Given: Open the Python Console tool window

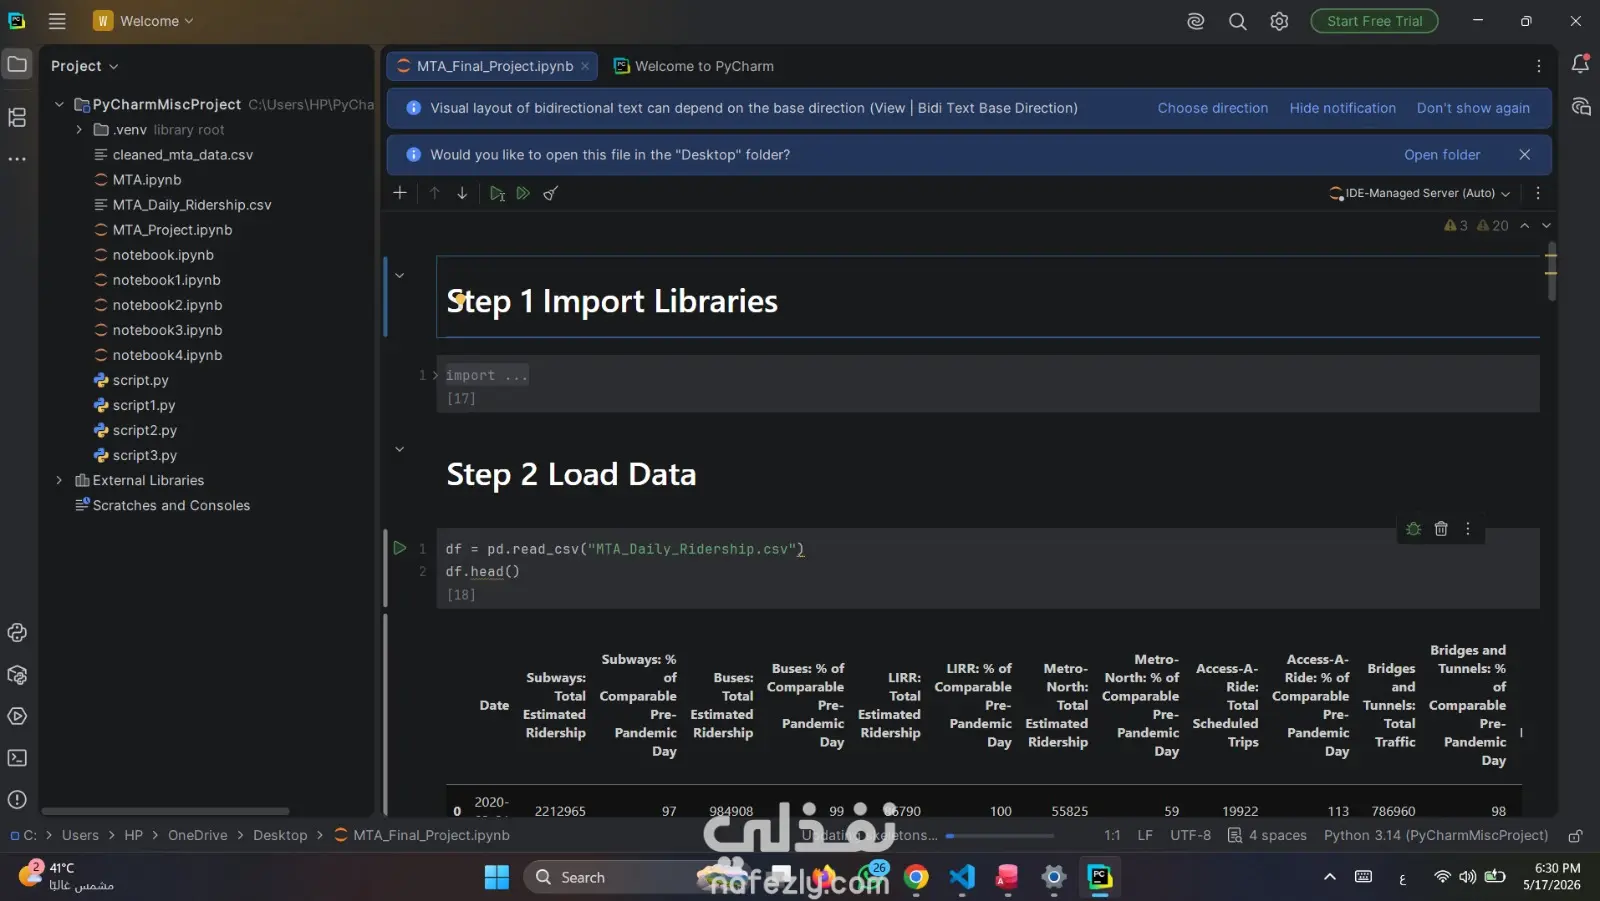Looking at the screenshot, I should (x=17, y=632).
